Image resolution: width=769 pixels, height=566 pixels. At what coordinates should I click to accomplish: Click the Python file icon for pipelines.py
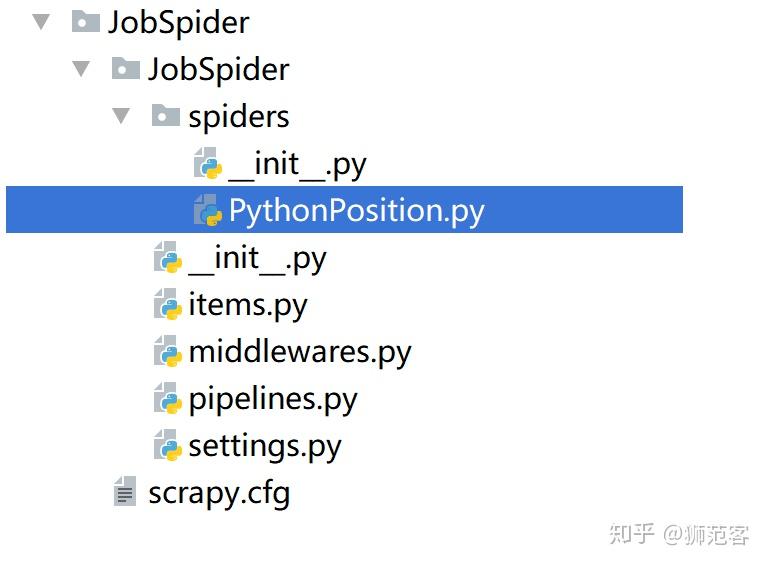click(x=167, y=398)
